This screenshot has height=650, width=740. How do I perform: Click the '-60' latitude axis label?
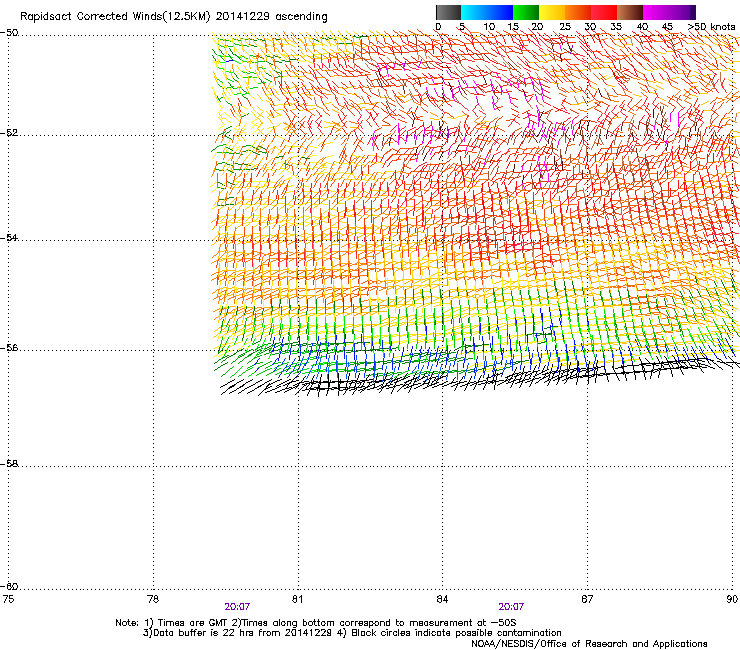coord(9,586)
